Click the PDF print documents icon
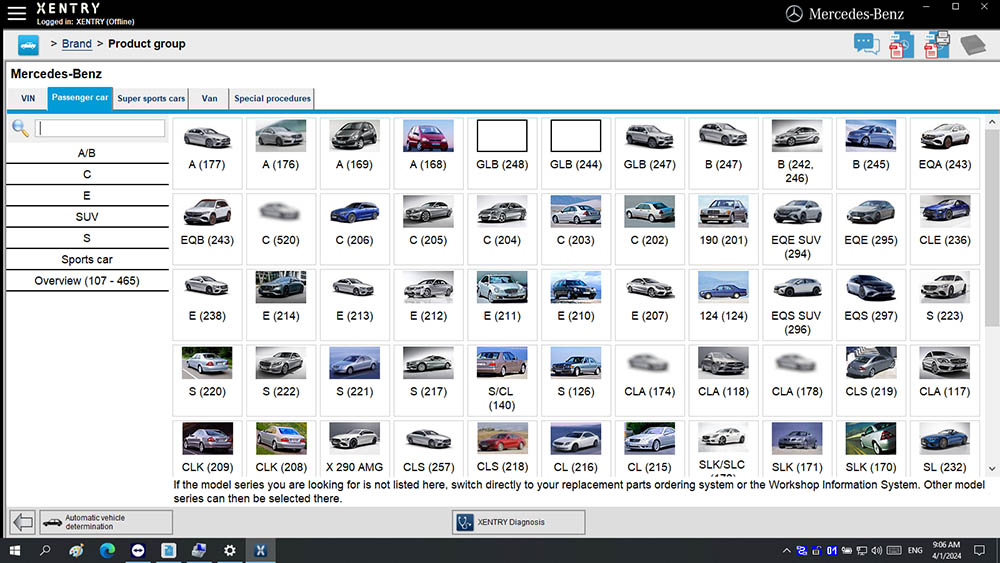 pos(937,45)
